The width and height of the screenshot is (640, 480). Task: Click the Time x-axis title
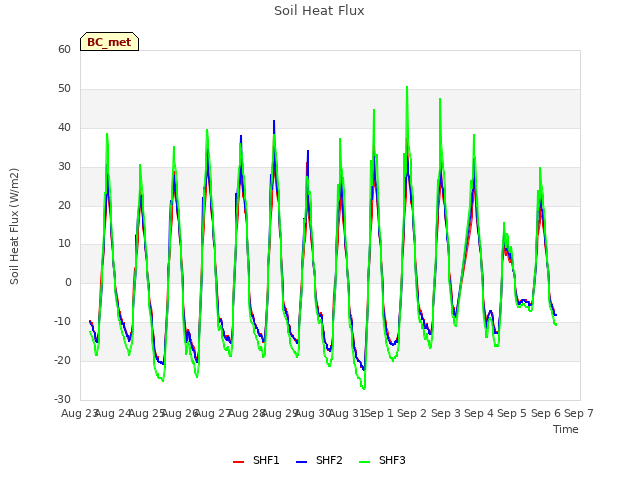click(x=566, y=429)
